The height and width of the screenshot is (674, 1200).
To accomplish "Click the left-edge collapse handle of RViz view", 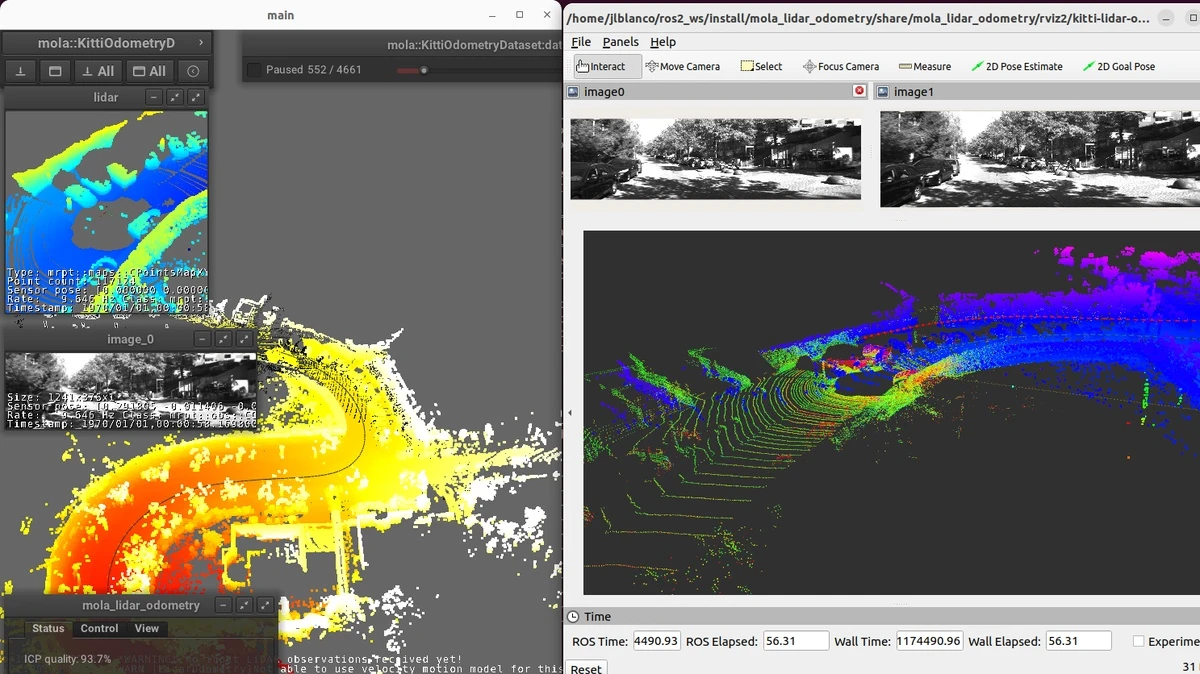I will click(571, 412).
